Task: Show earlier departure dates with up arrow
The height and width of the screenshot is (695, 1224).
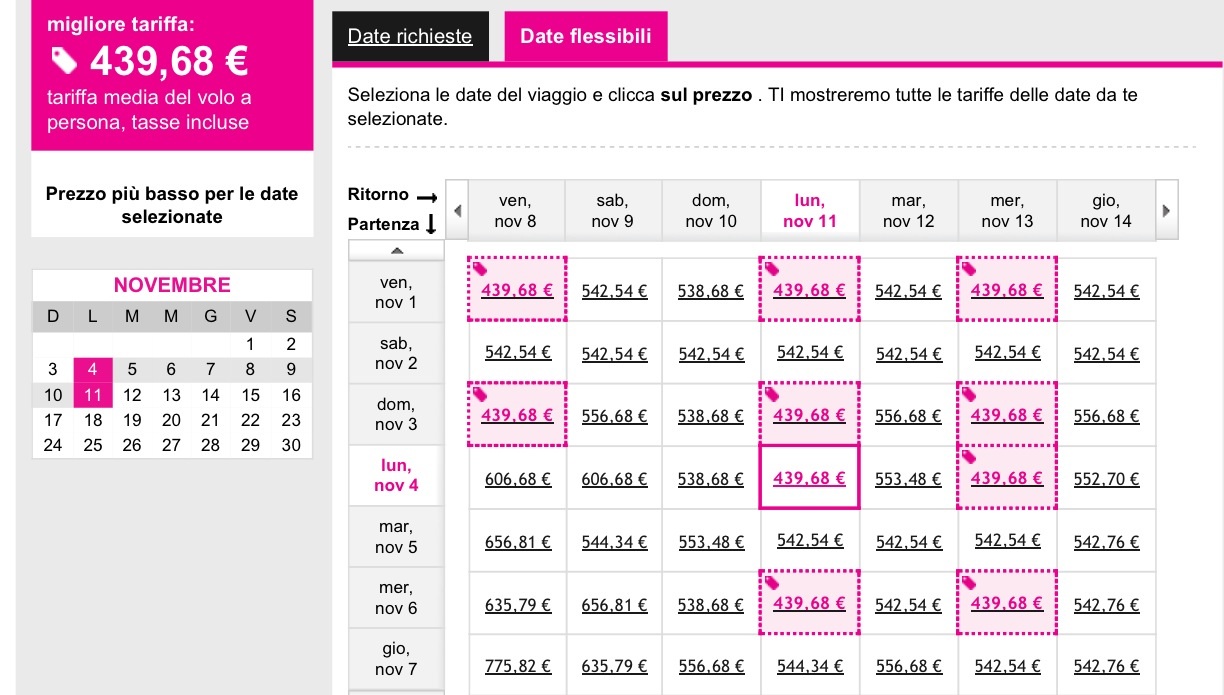Action: [x=396, y=250]
